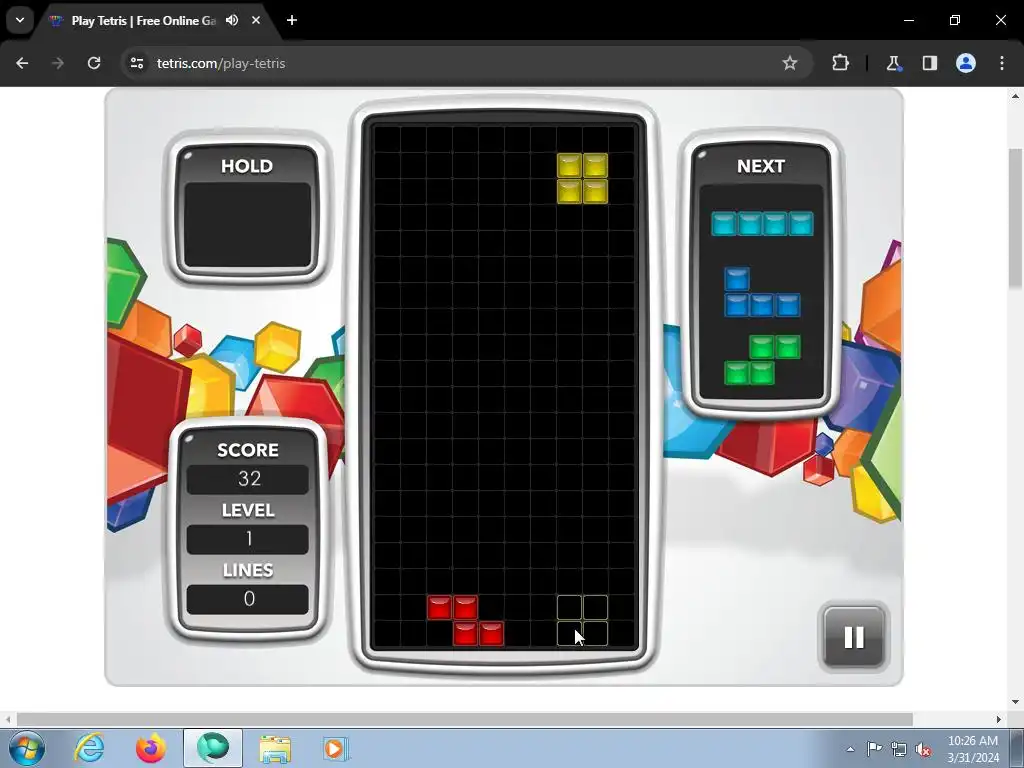The height and width of the screenshot is (768, 1024).
Task: Click the falling yellow O tetromino
Action: [583, 178]
